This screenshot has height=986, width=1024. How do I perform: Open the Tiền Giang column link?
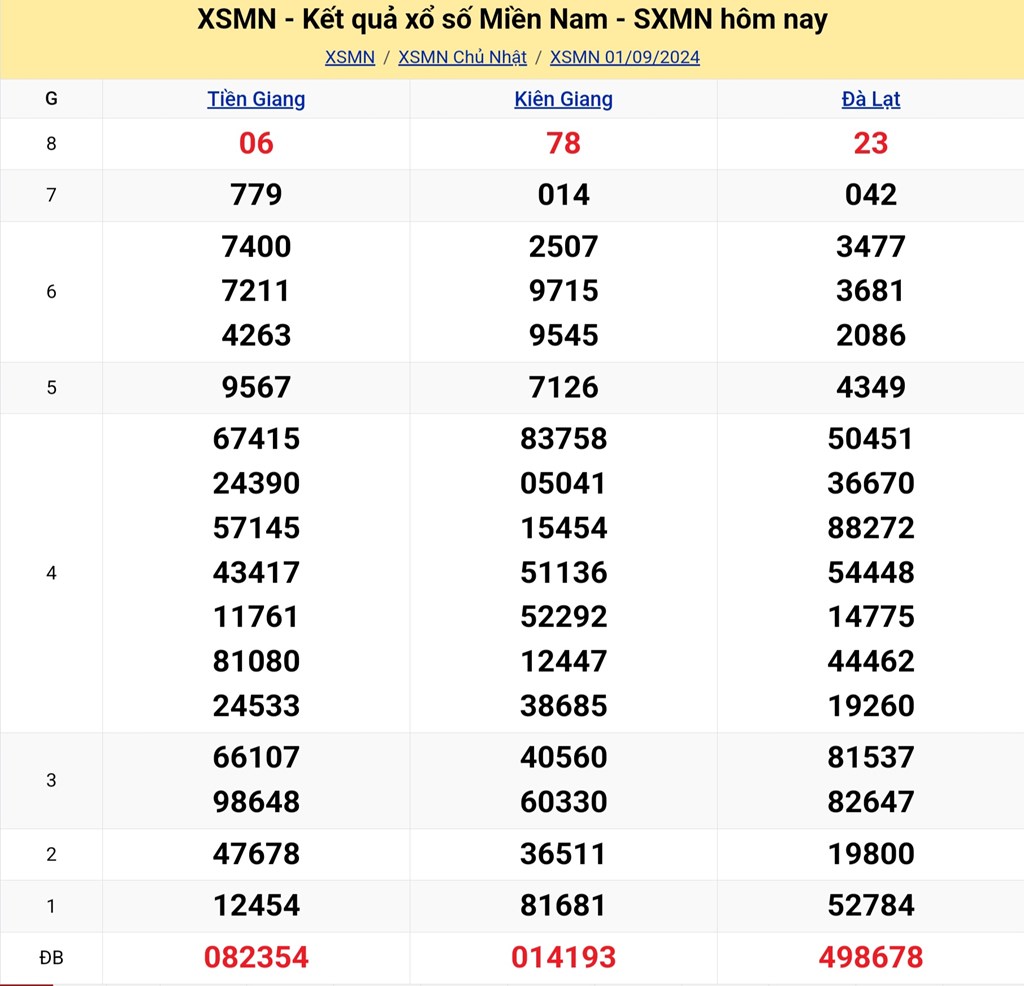256,99
